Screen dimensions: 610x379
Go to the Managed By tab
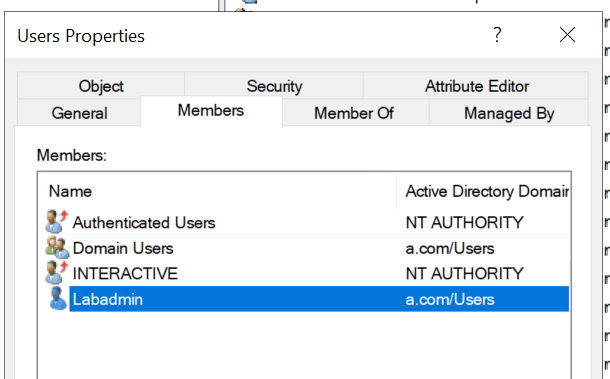coord(509,113)
